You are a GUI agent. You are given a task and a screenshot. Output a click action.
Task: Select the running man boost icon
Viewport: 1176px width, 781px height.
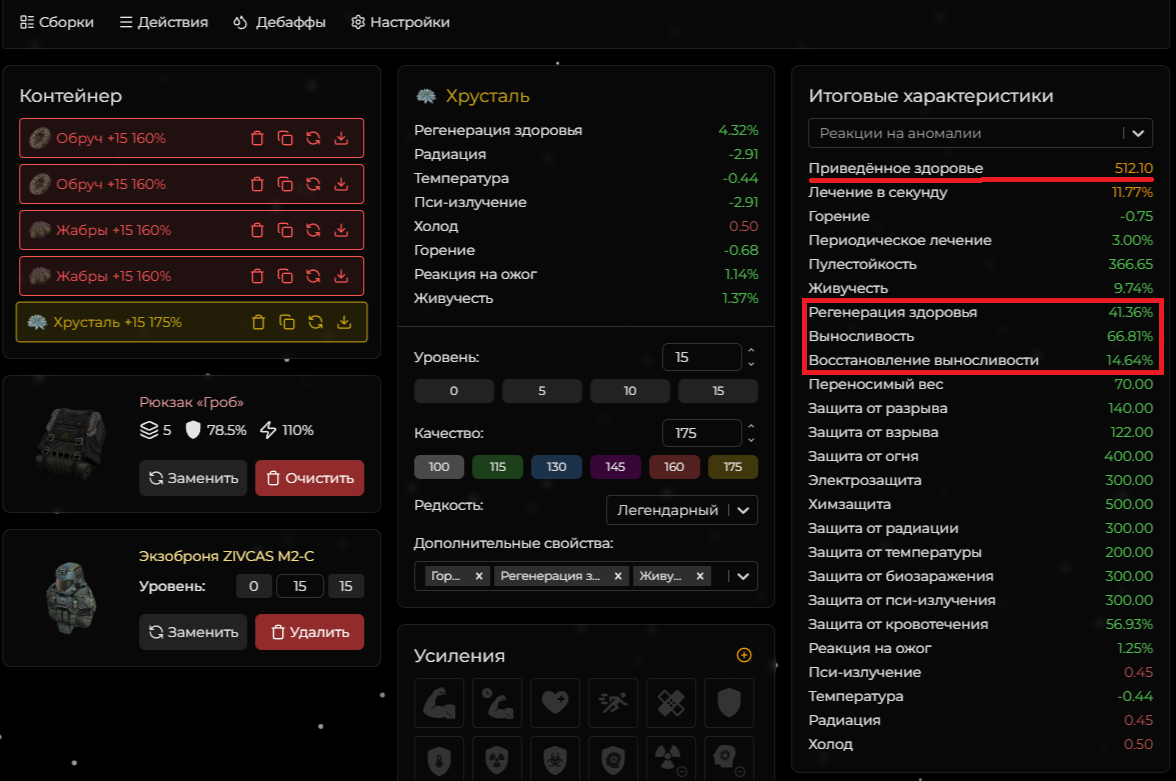tap(608, 702)
